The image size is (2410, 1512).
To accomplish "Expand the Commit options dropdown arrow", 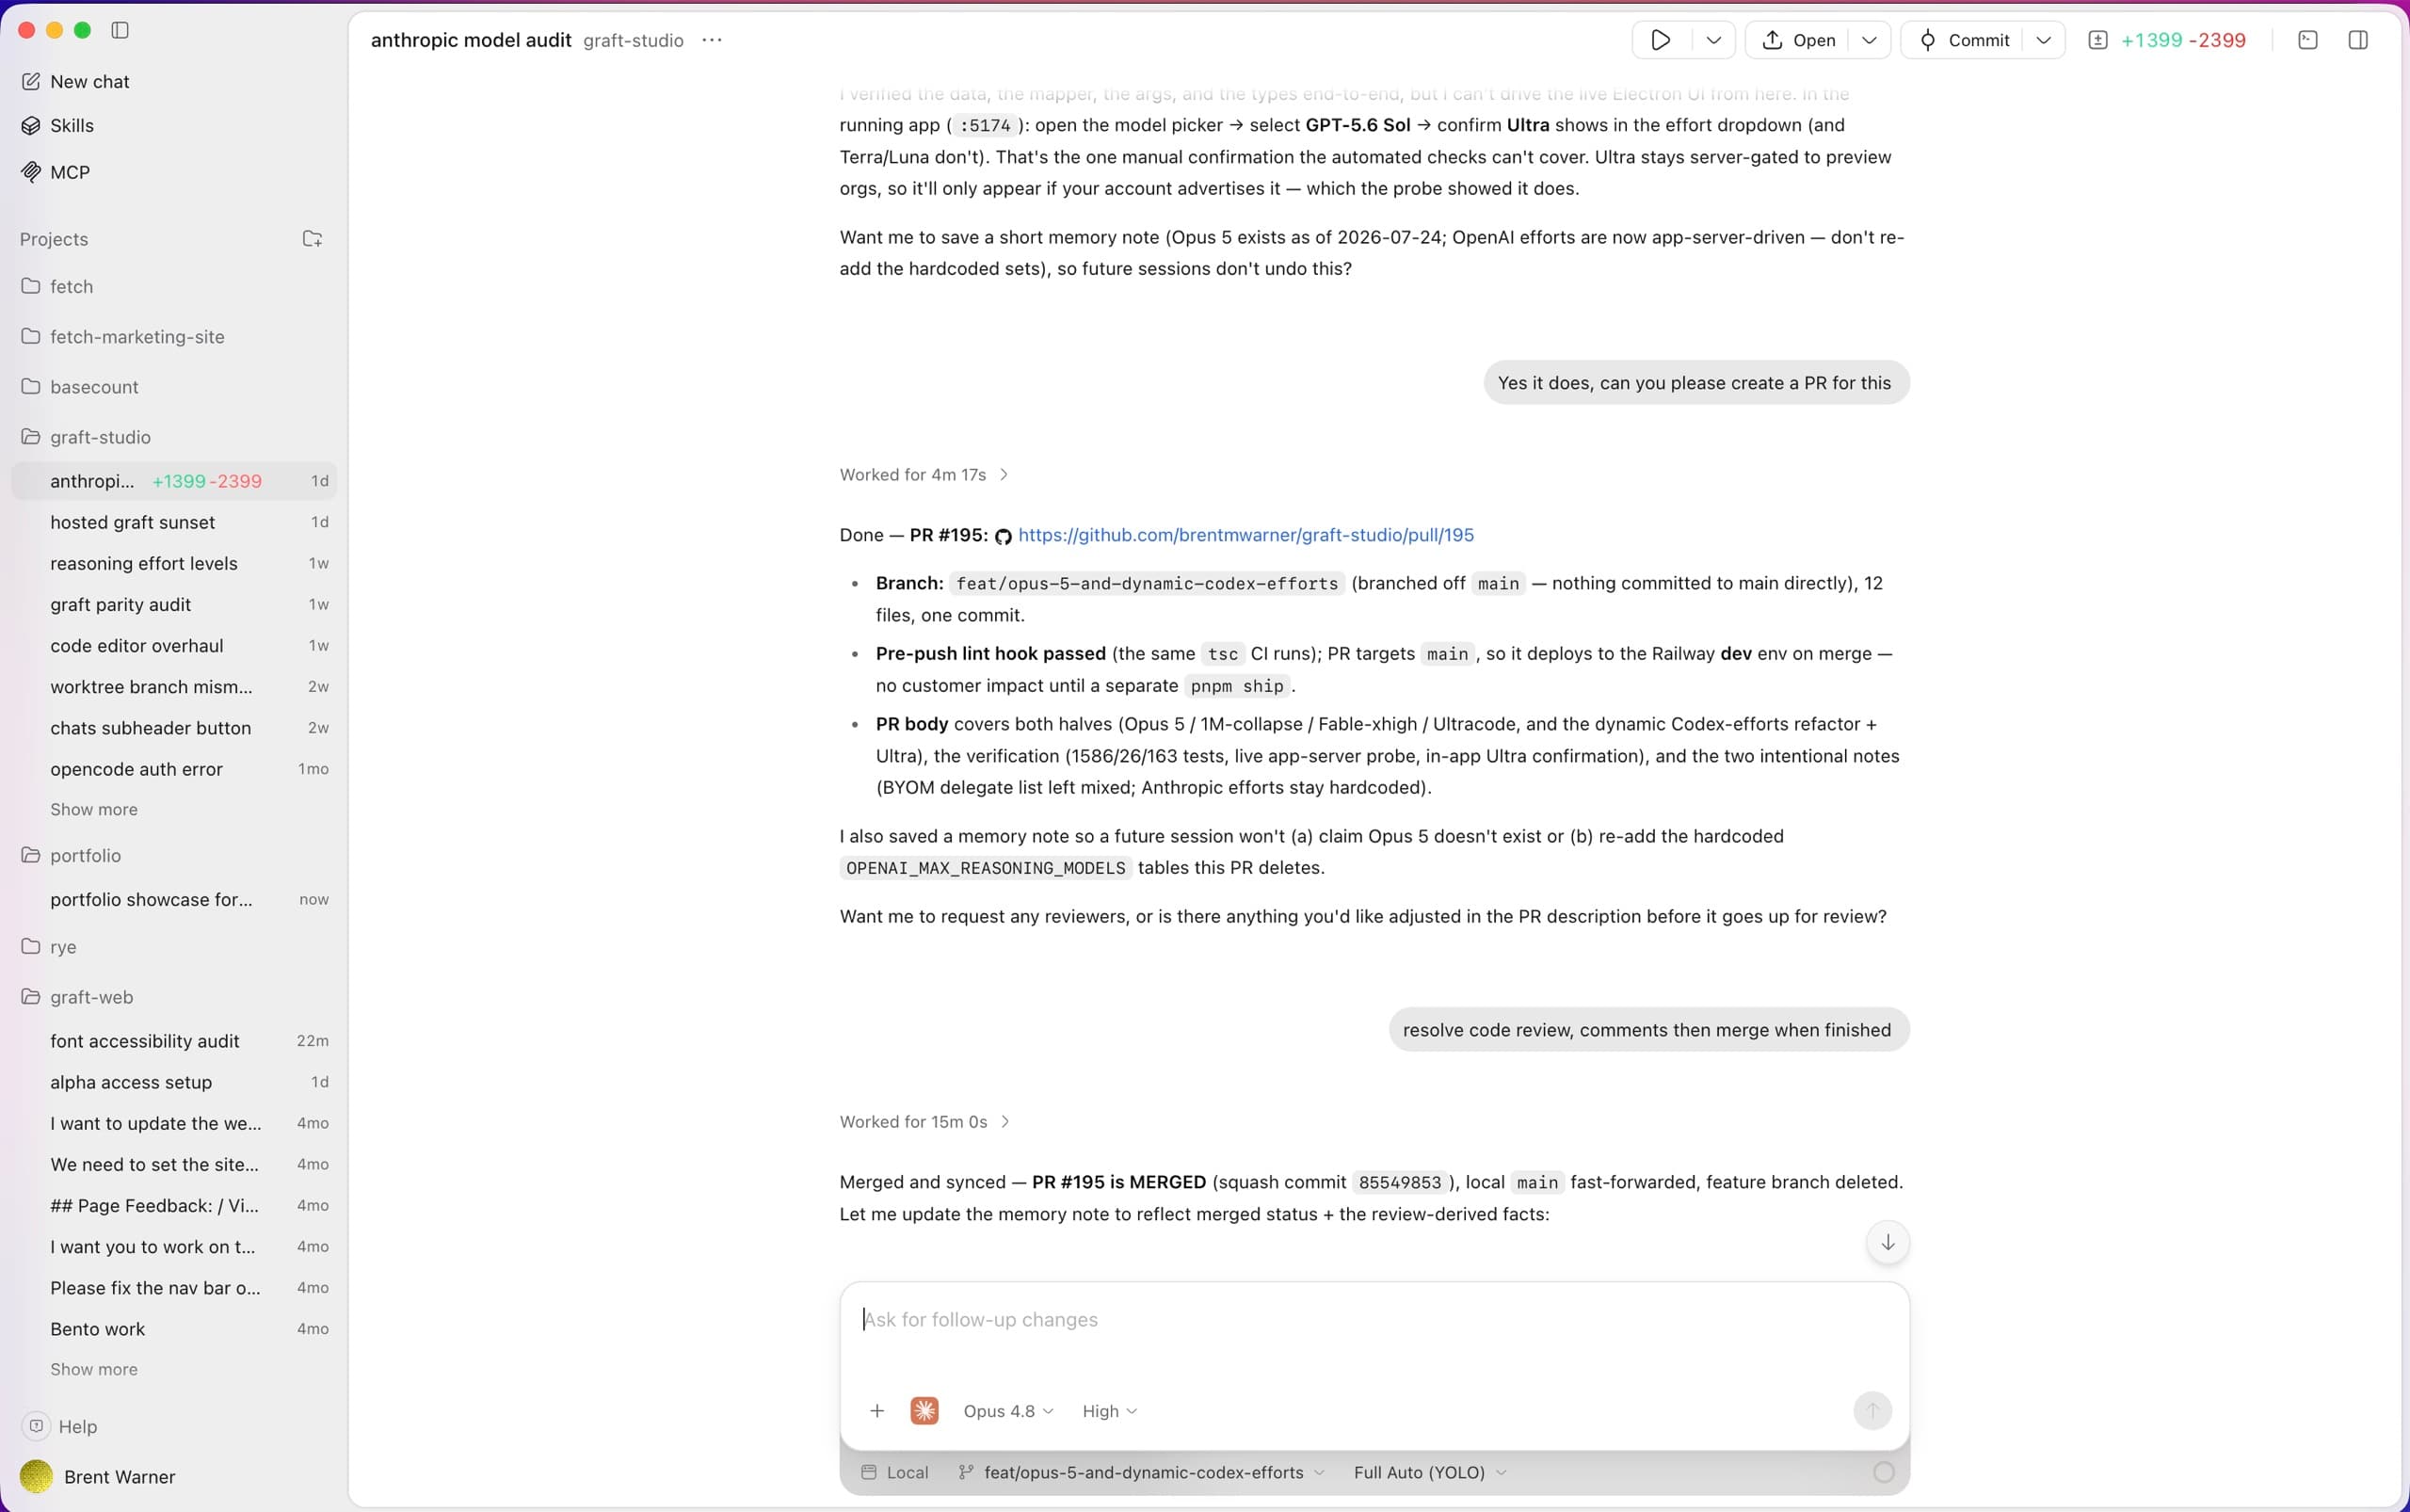I will tap(2044, 40).
